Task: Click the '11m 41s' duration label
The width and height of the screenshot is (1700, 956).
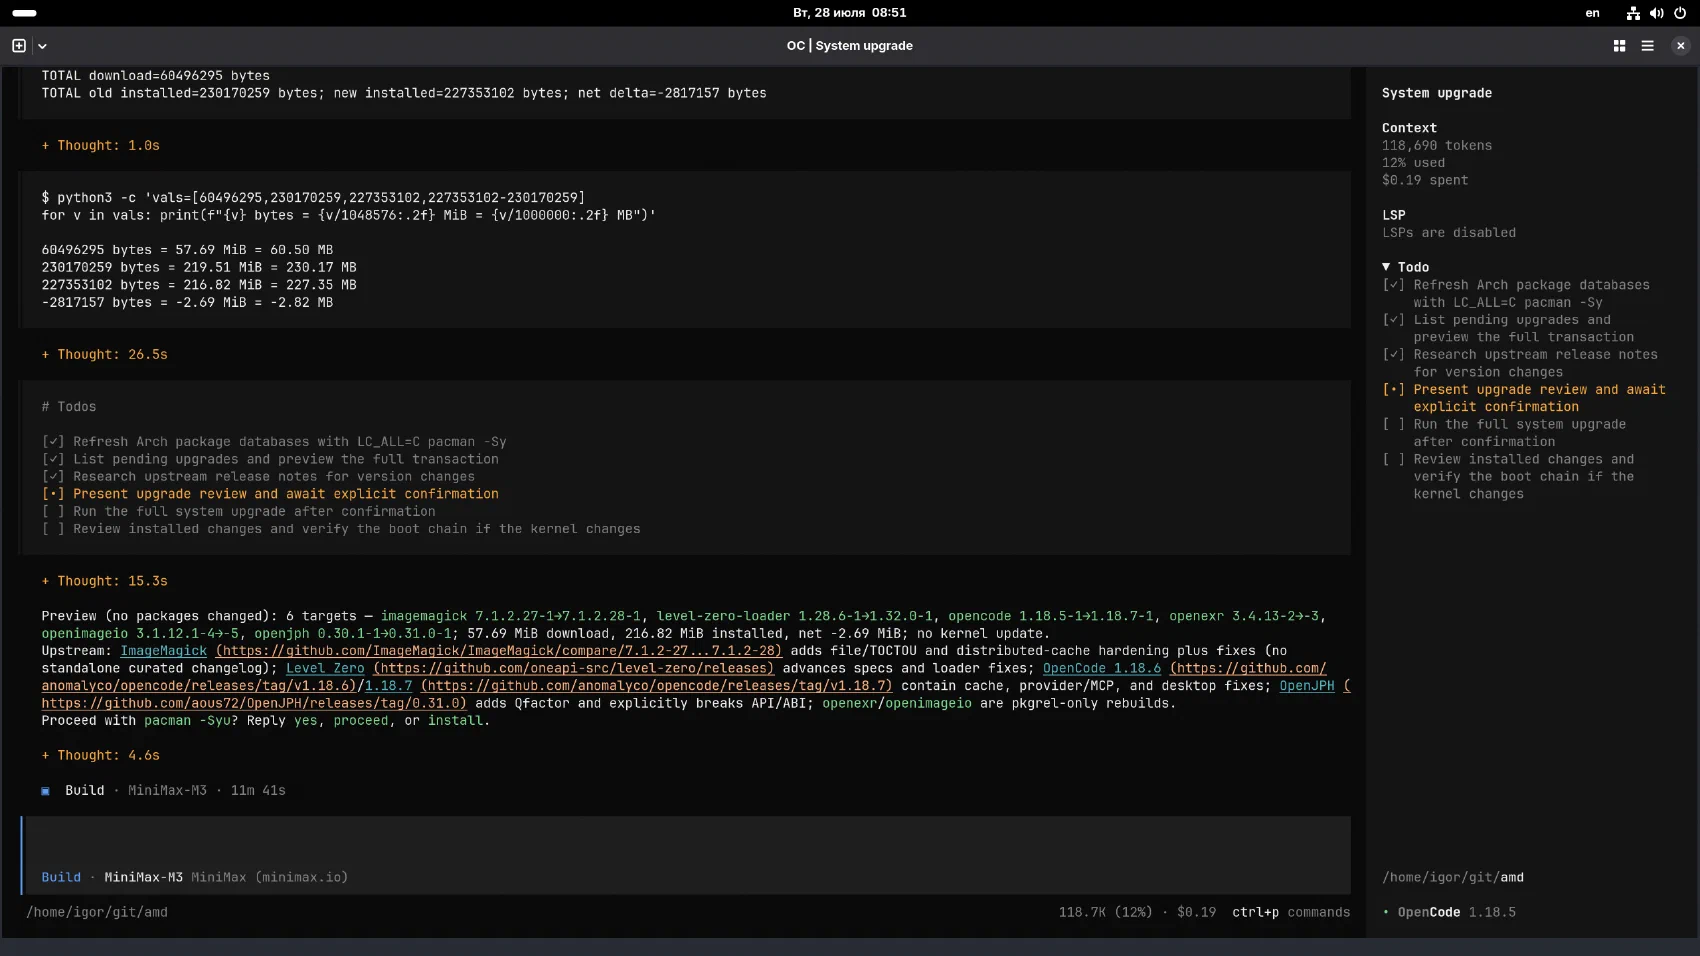Action: [258, 791]
